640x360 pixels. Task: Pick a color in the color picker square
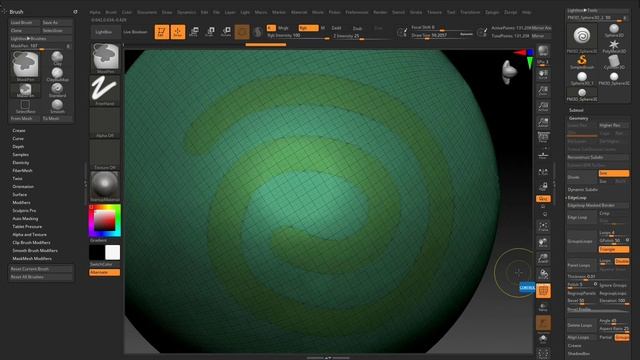[x=105, y=220]
